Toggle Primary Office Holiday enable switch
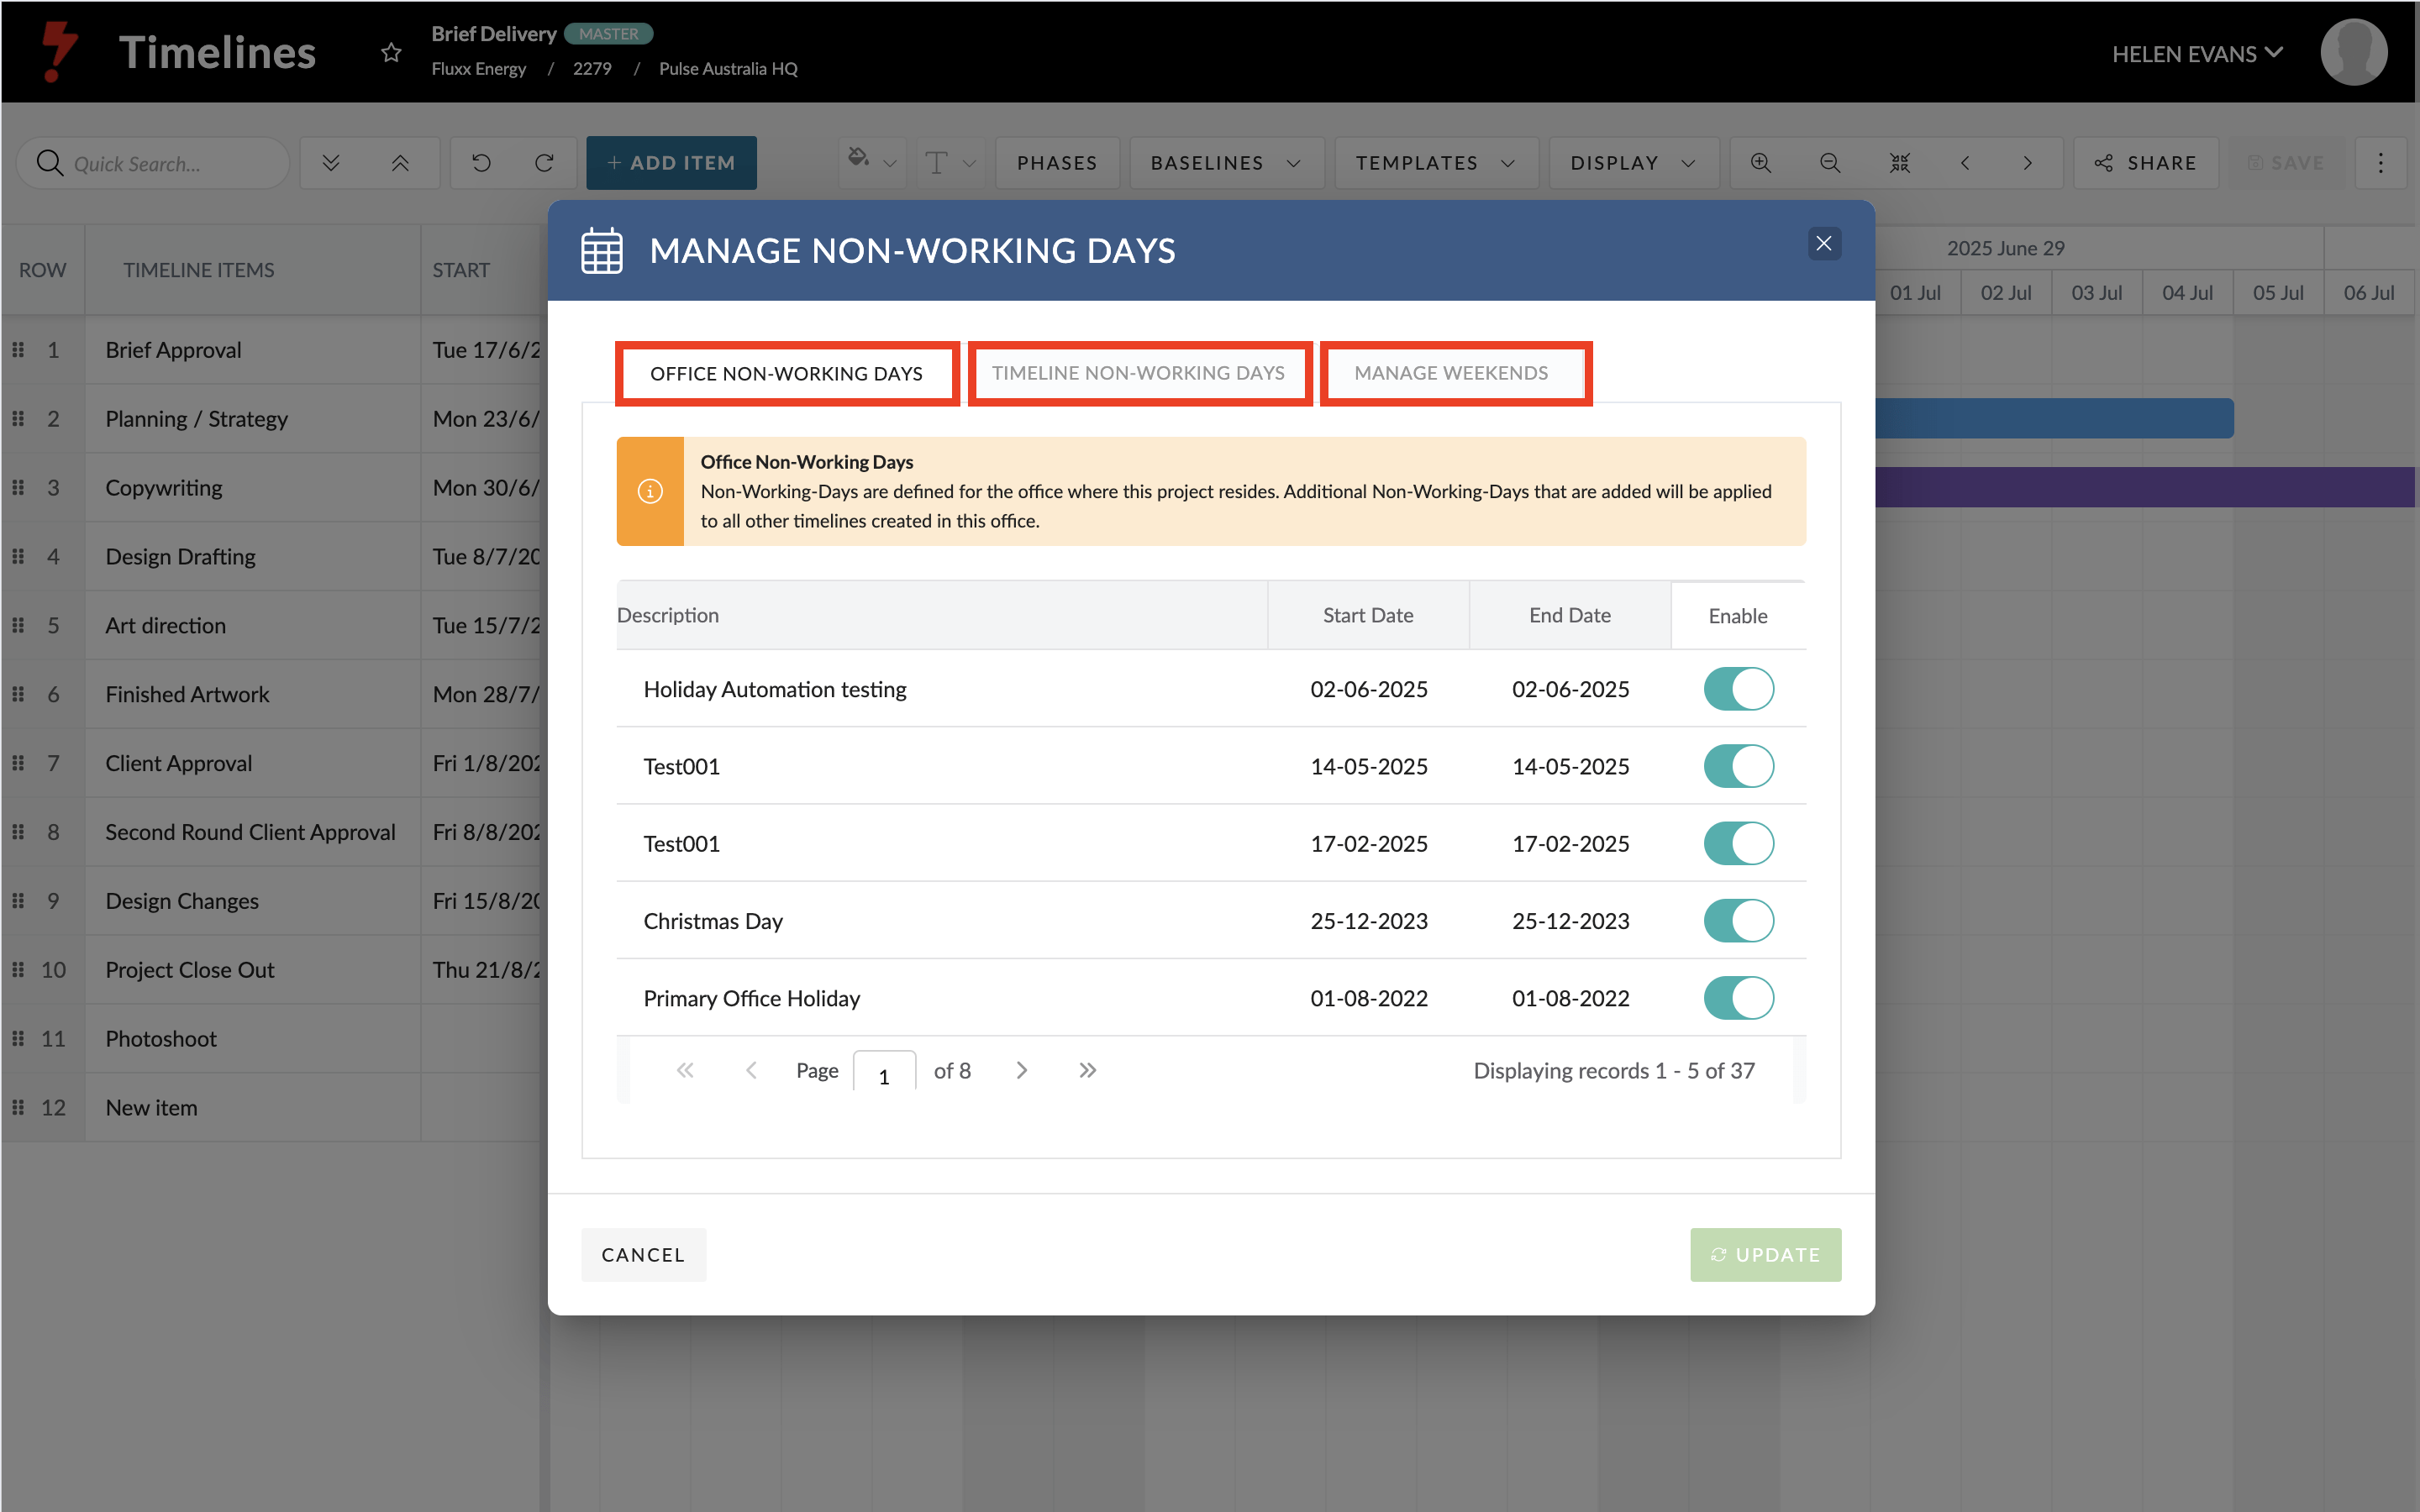Screen dimensions: 2420x1512 point(1738,998)
